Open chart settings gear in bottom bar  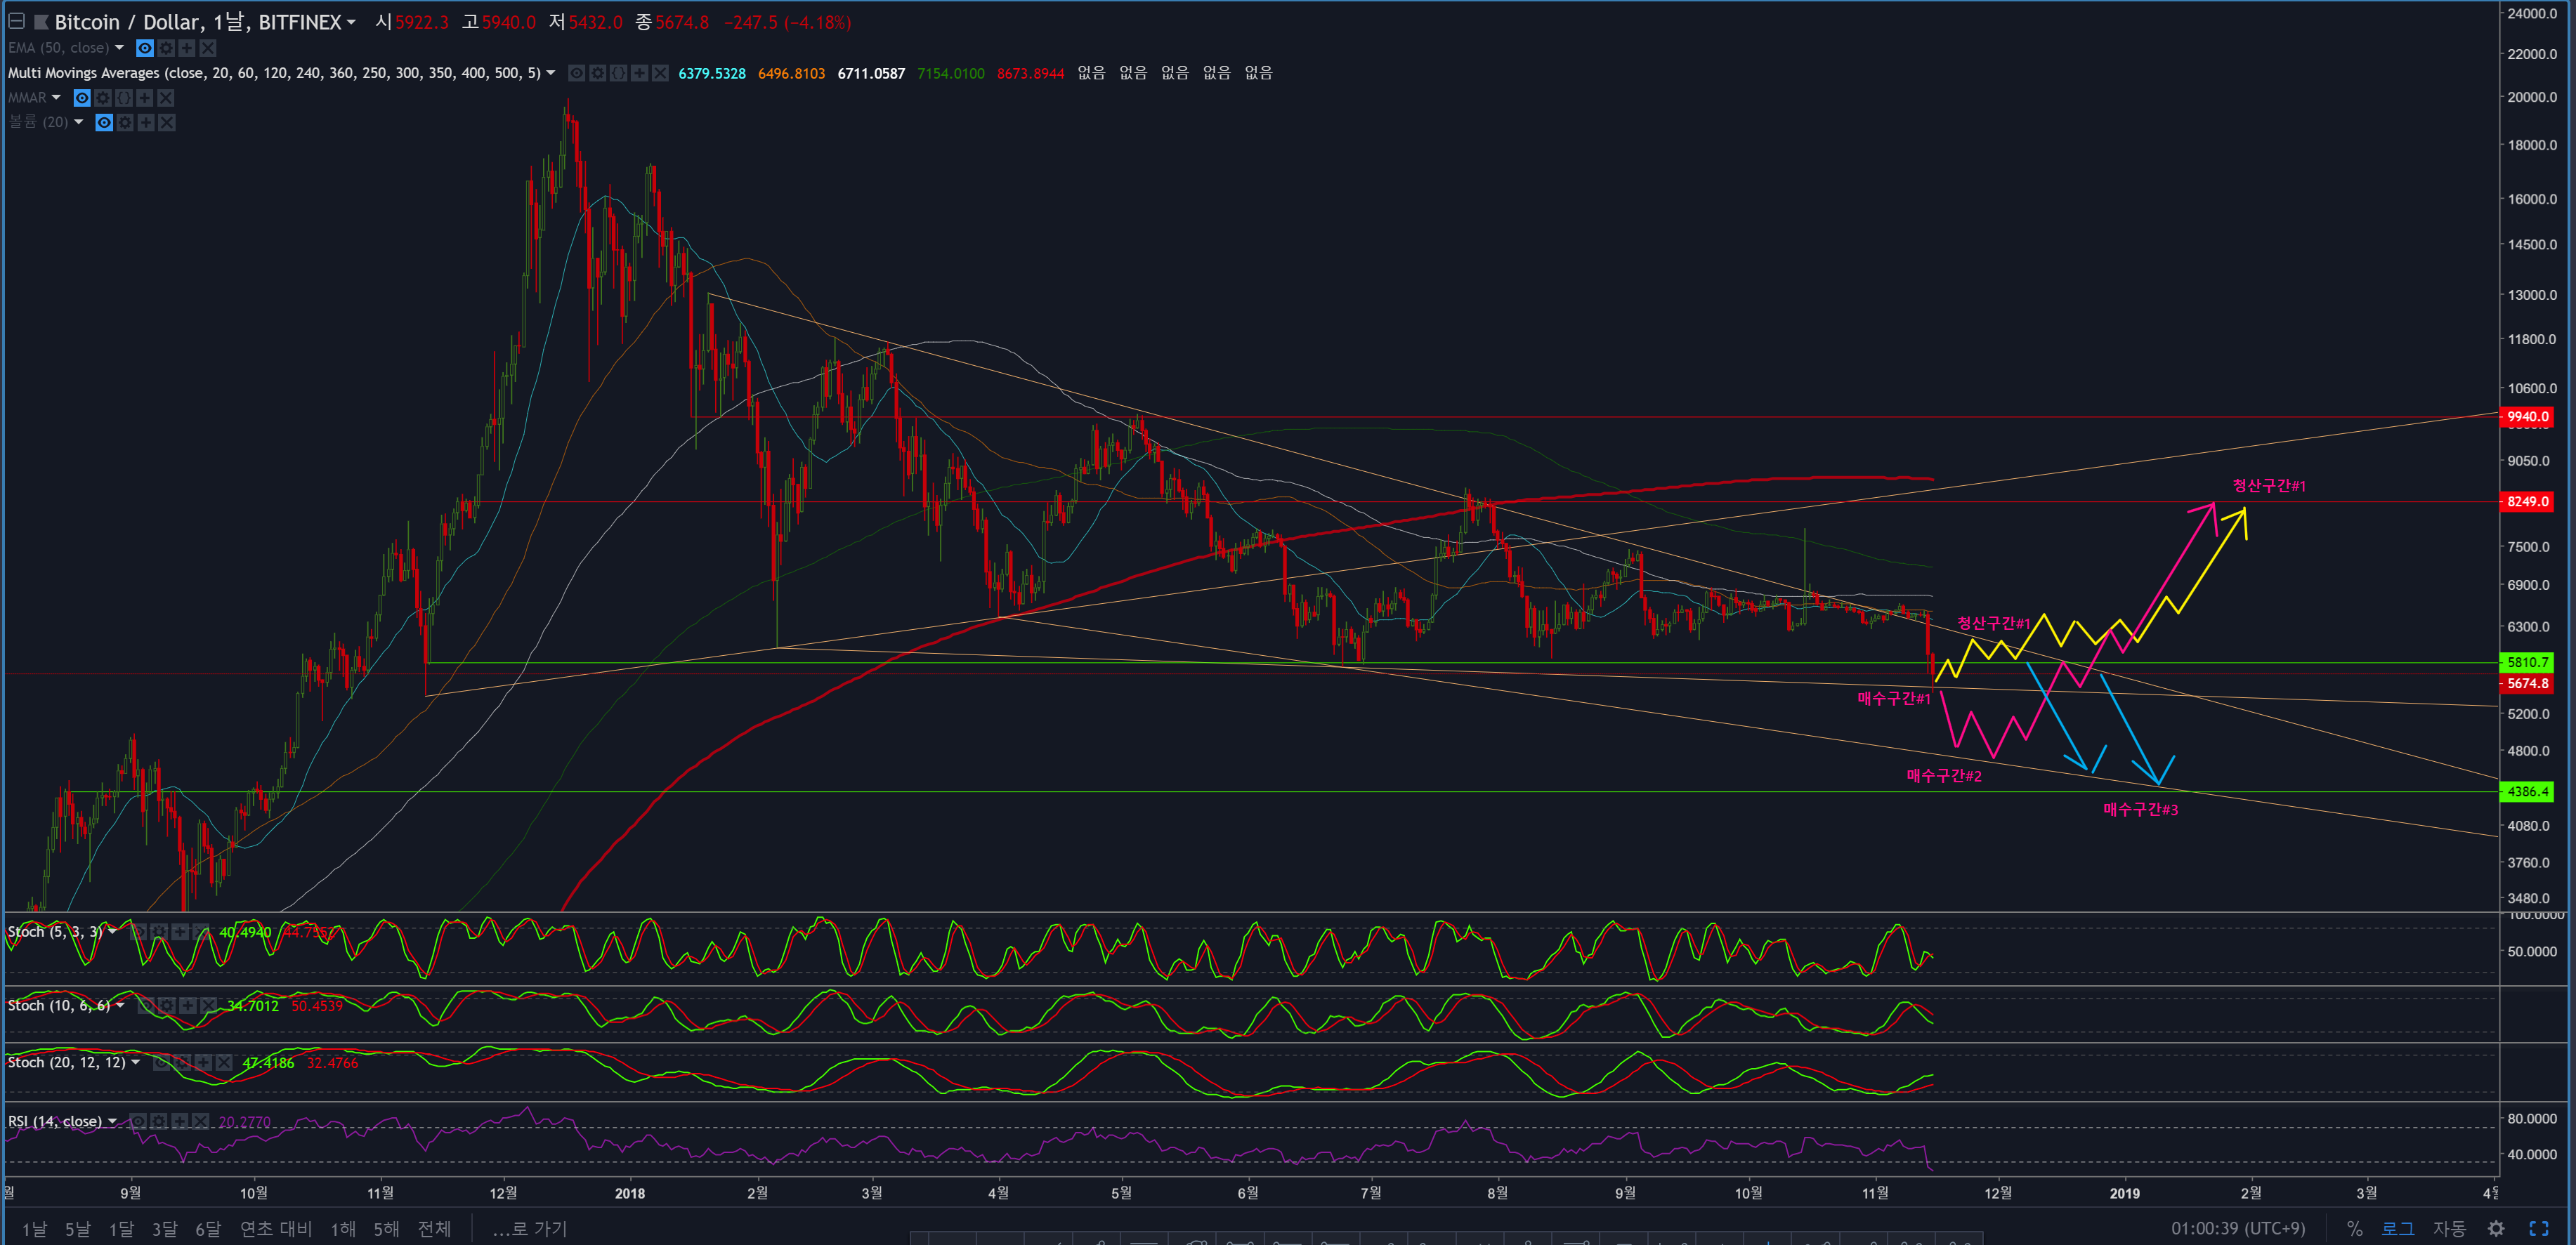[2496, 1228]
